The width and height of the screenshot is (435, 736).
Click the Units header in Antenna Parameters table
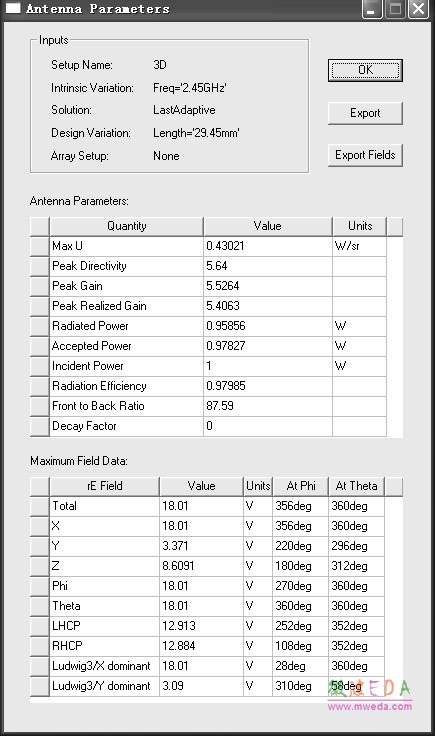(x=360, y=226)
